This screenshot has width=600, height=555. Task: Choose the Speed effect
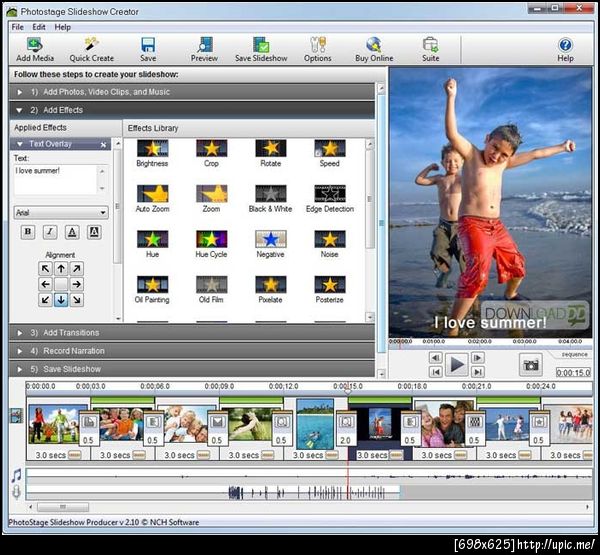point(329,153)
